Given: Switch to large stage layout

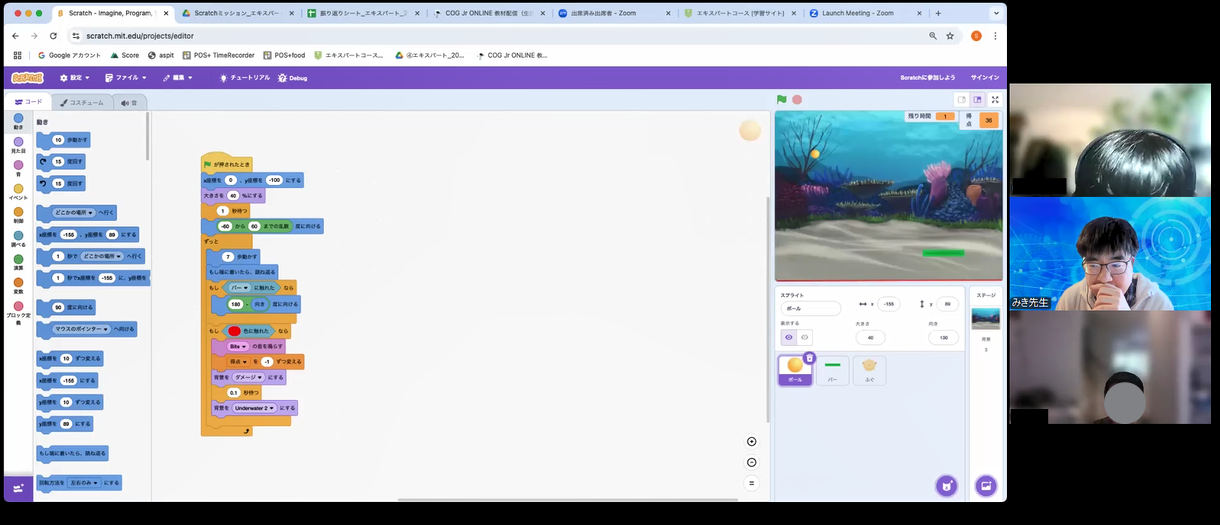Looking at the screenshot, I should pyautogui.click(x=977, y=100).
